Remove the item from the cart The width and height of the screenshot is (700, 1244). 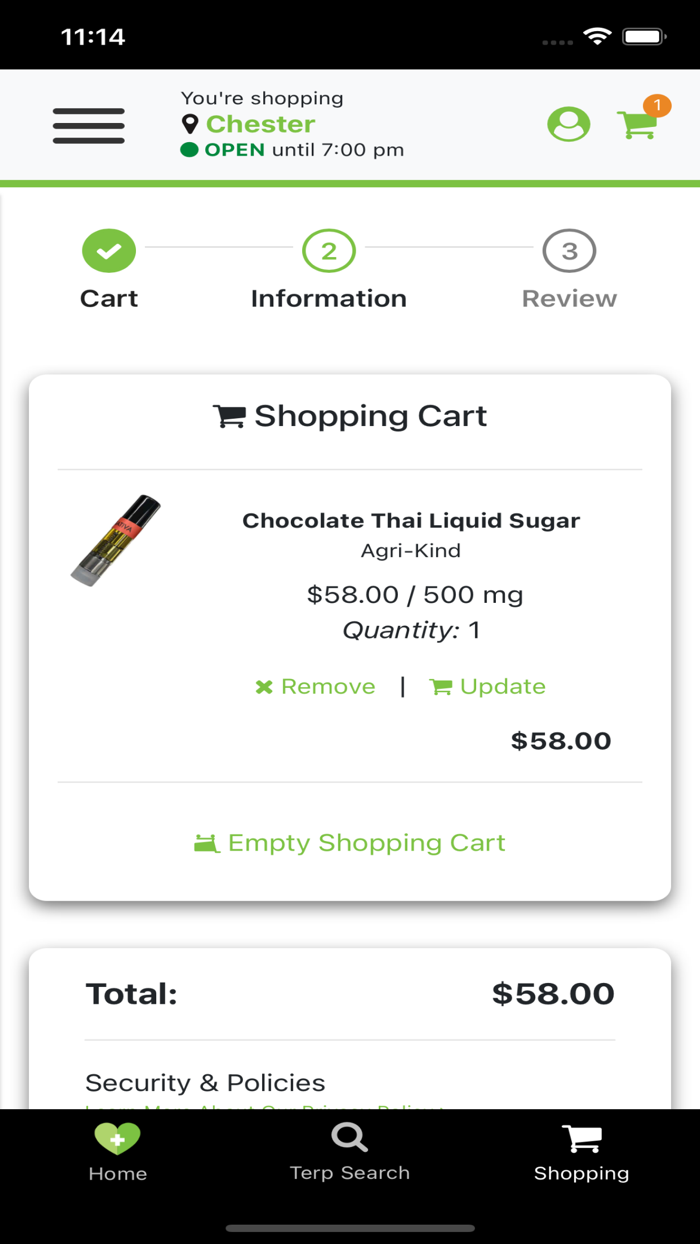pyautogui.click(x=316, y=686)
